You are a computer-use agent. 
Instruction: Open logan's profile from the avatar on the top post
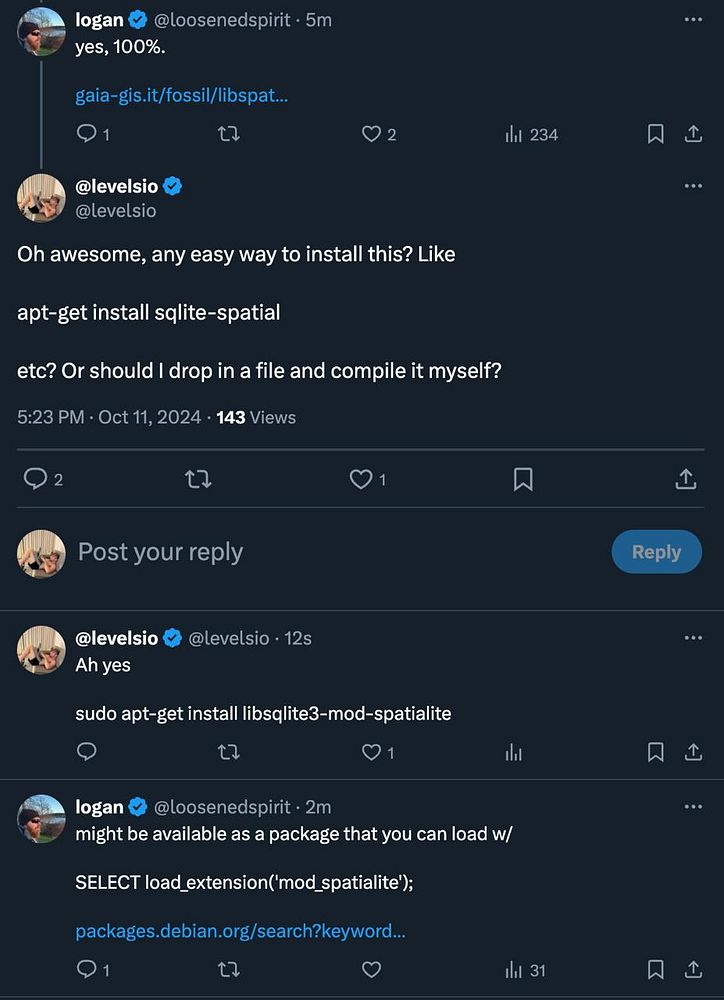click(x=42, y=30)
